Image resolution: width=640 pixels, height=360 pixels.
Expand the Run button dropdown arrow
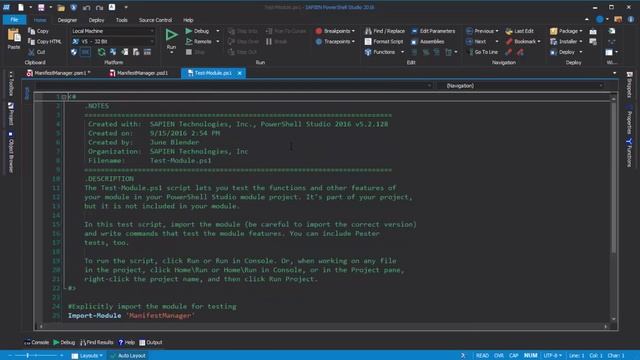(171, 53)
